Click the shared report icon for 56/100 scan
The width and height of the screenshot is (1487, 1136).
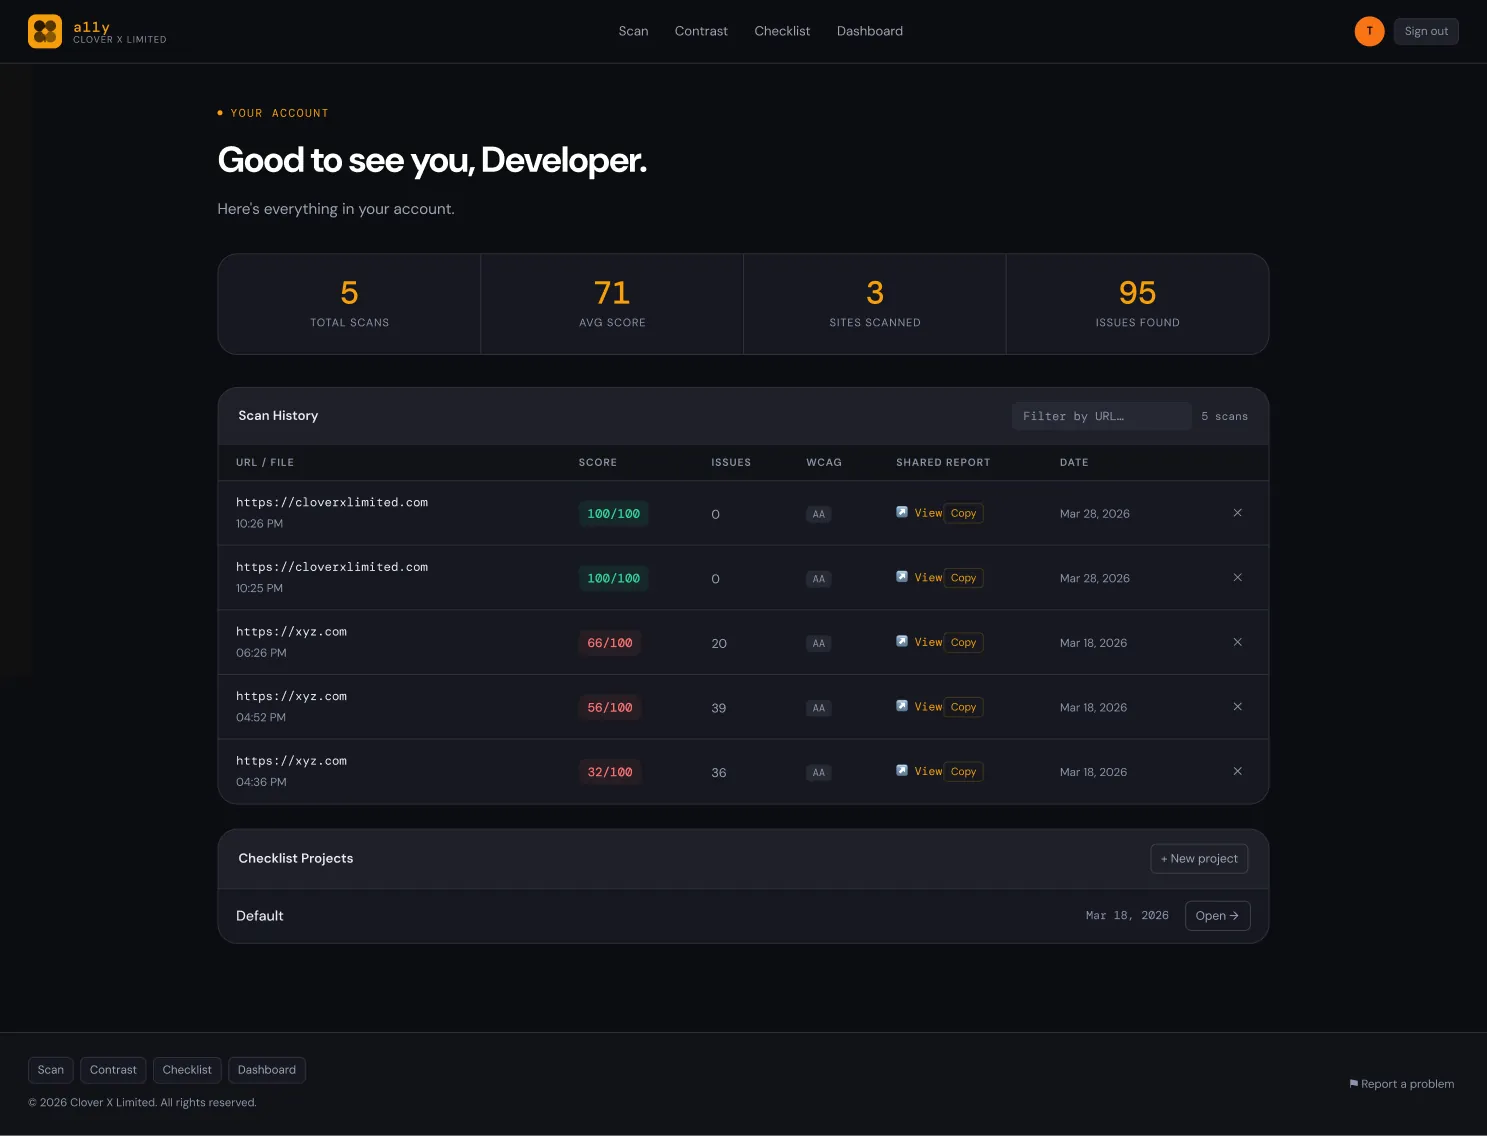(902, 706)
